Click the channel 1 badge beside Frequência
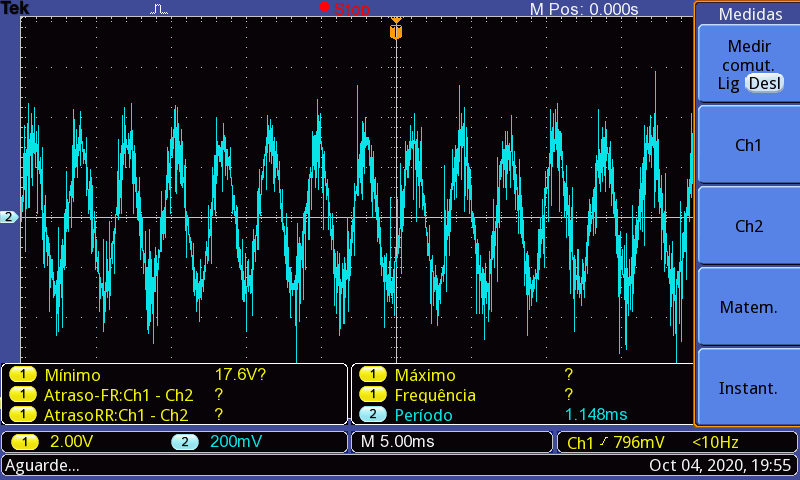 (372, 395)
